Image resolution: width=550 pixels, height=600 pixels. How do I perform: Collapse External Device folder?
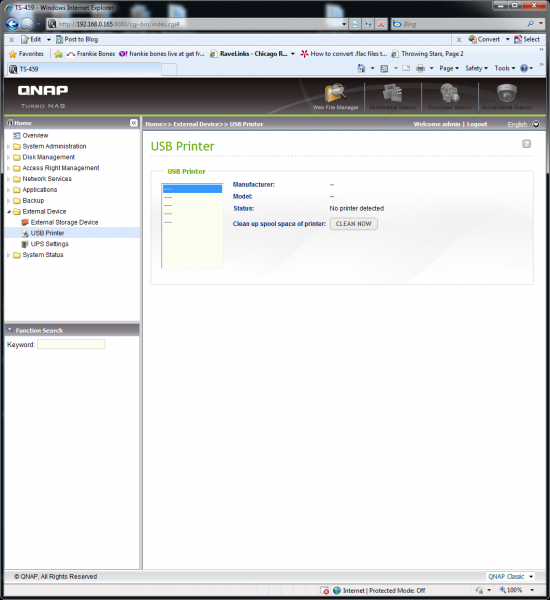click(x=8, y=212)
